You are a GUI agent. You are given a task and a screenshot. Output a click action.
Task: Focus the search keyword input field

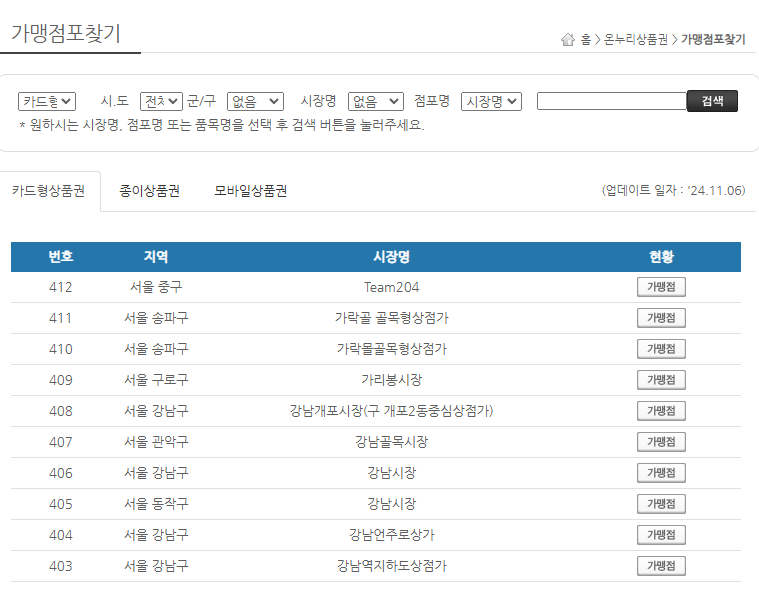[612, 101]
